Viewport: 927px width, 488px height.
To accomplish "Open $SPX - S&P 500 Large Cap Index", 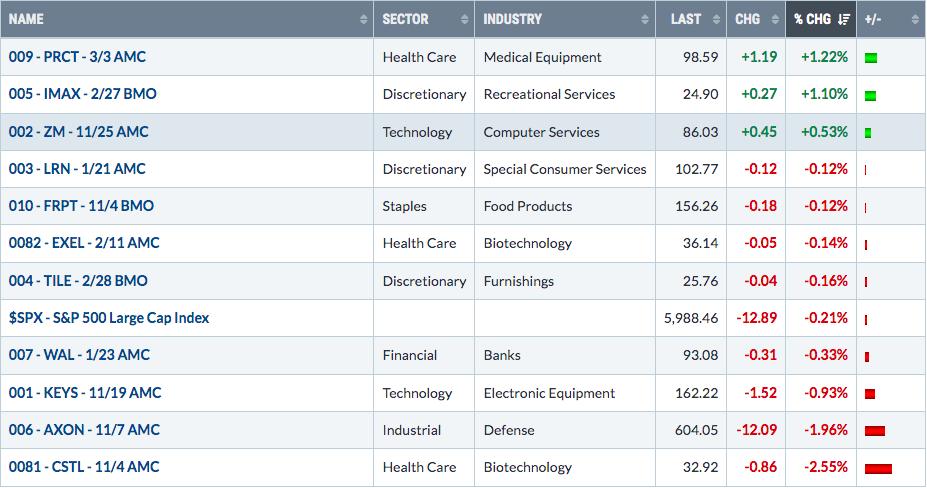I will click(109, 318).
